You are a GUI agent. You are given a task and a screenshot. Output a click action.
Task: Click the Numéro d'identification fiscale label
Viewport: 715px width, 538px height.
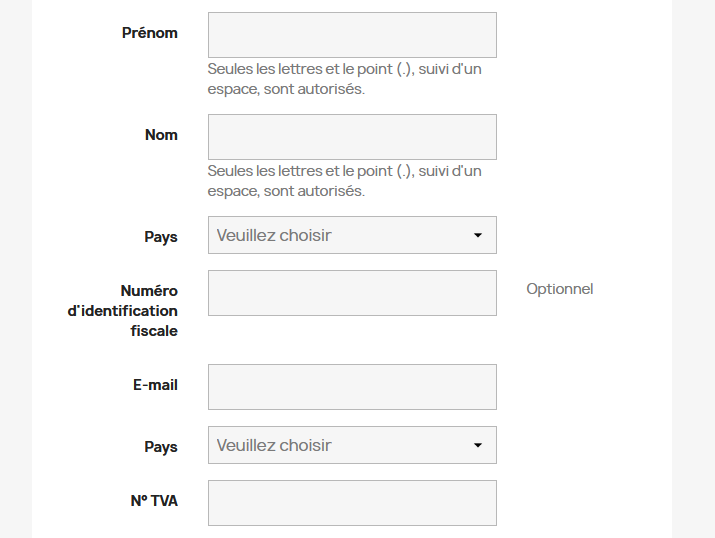coord(123,311)
